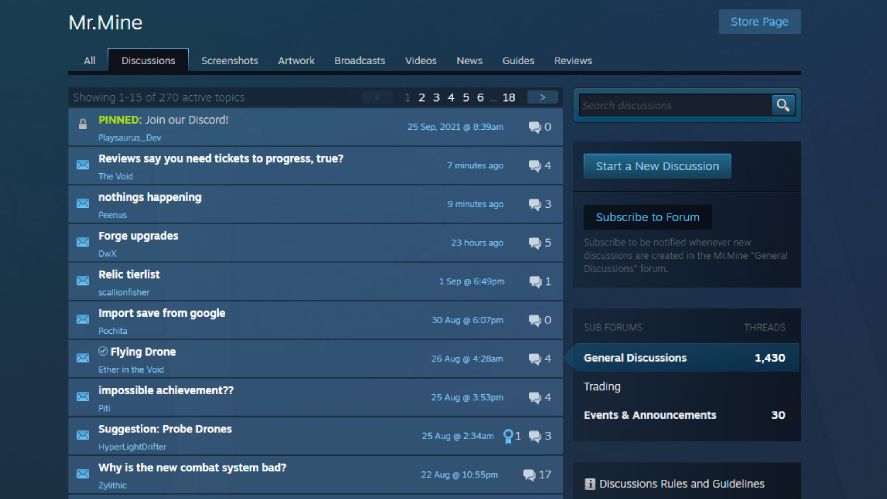Click answered checkmark icon on Flying Drone

(103, 351)
